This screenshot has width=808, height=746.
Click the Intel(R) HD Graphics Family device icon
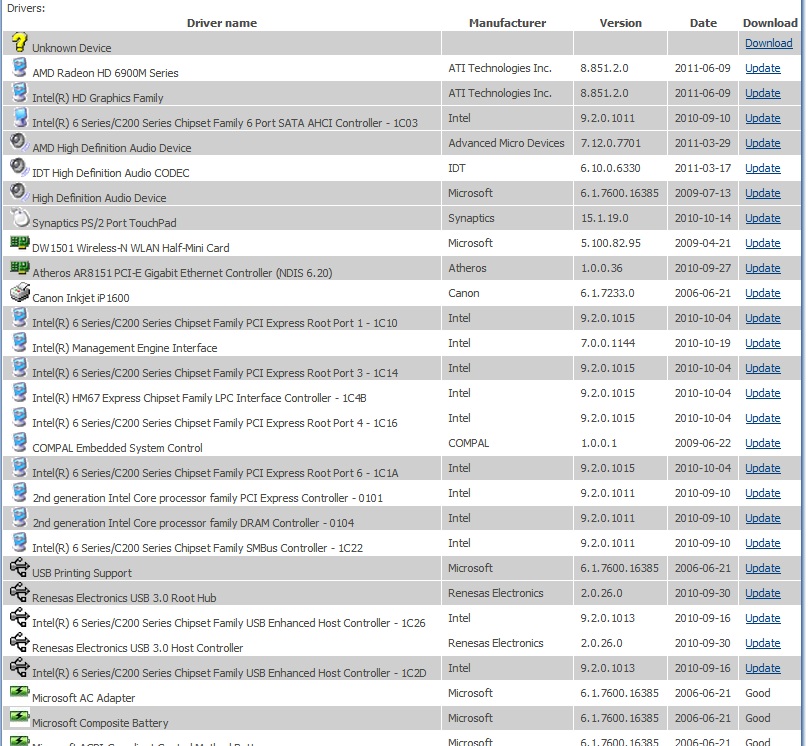coord(20,93)
